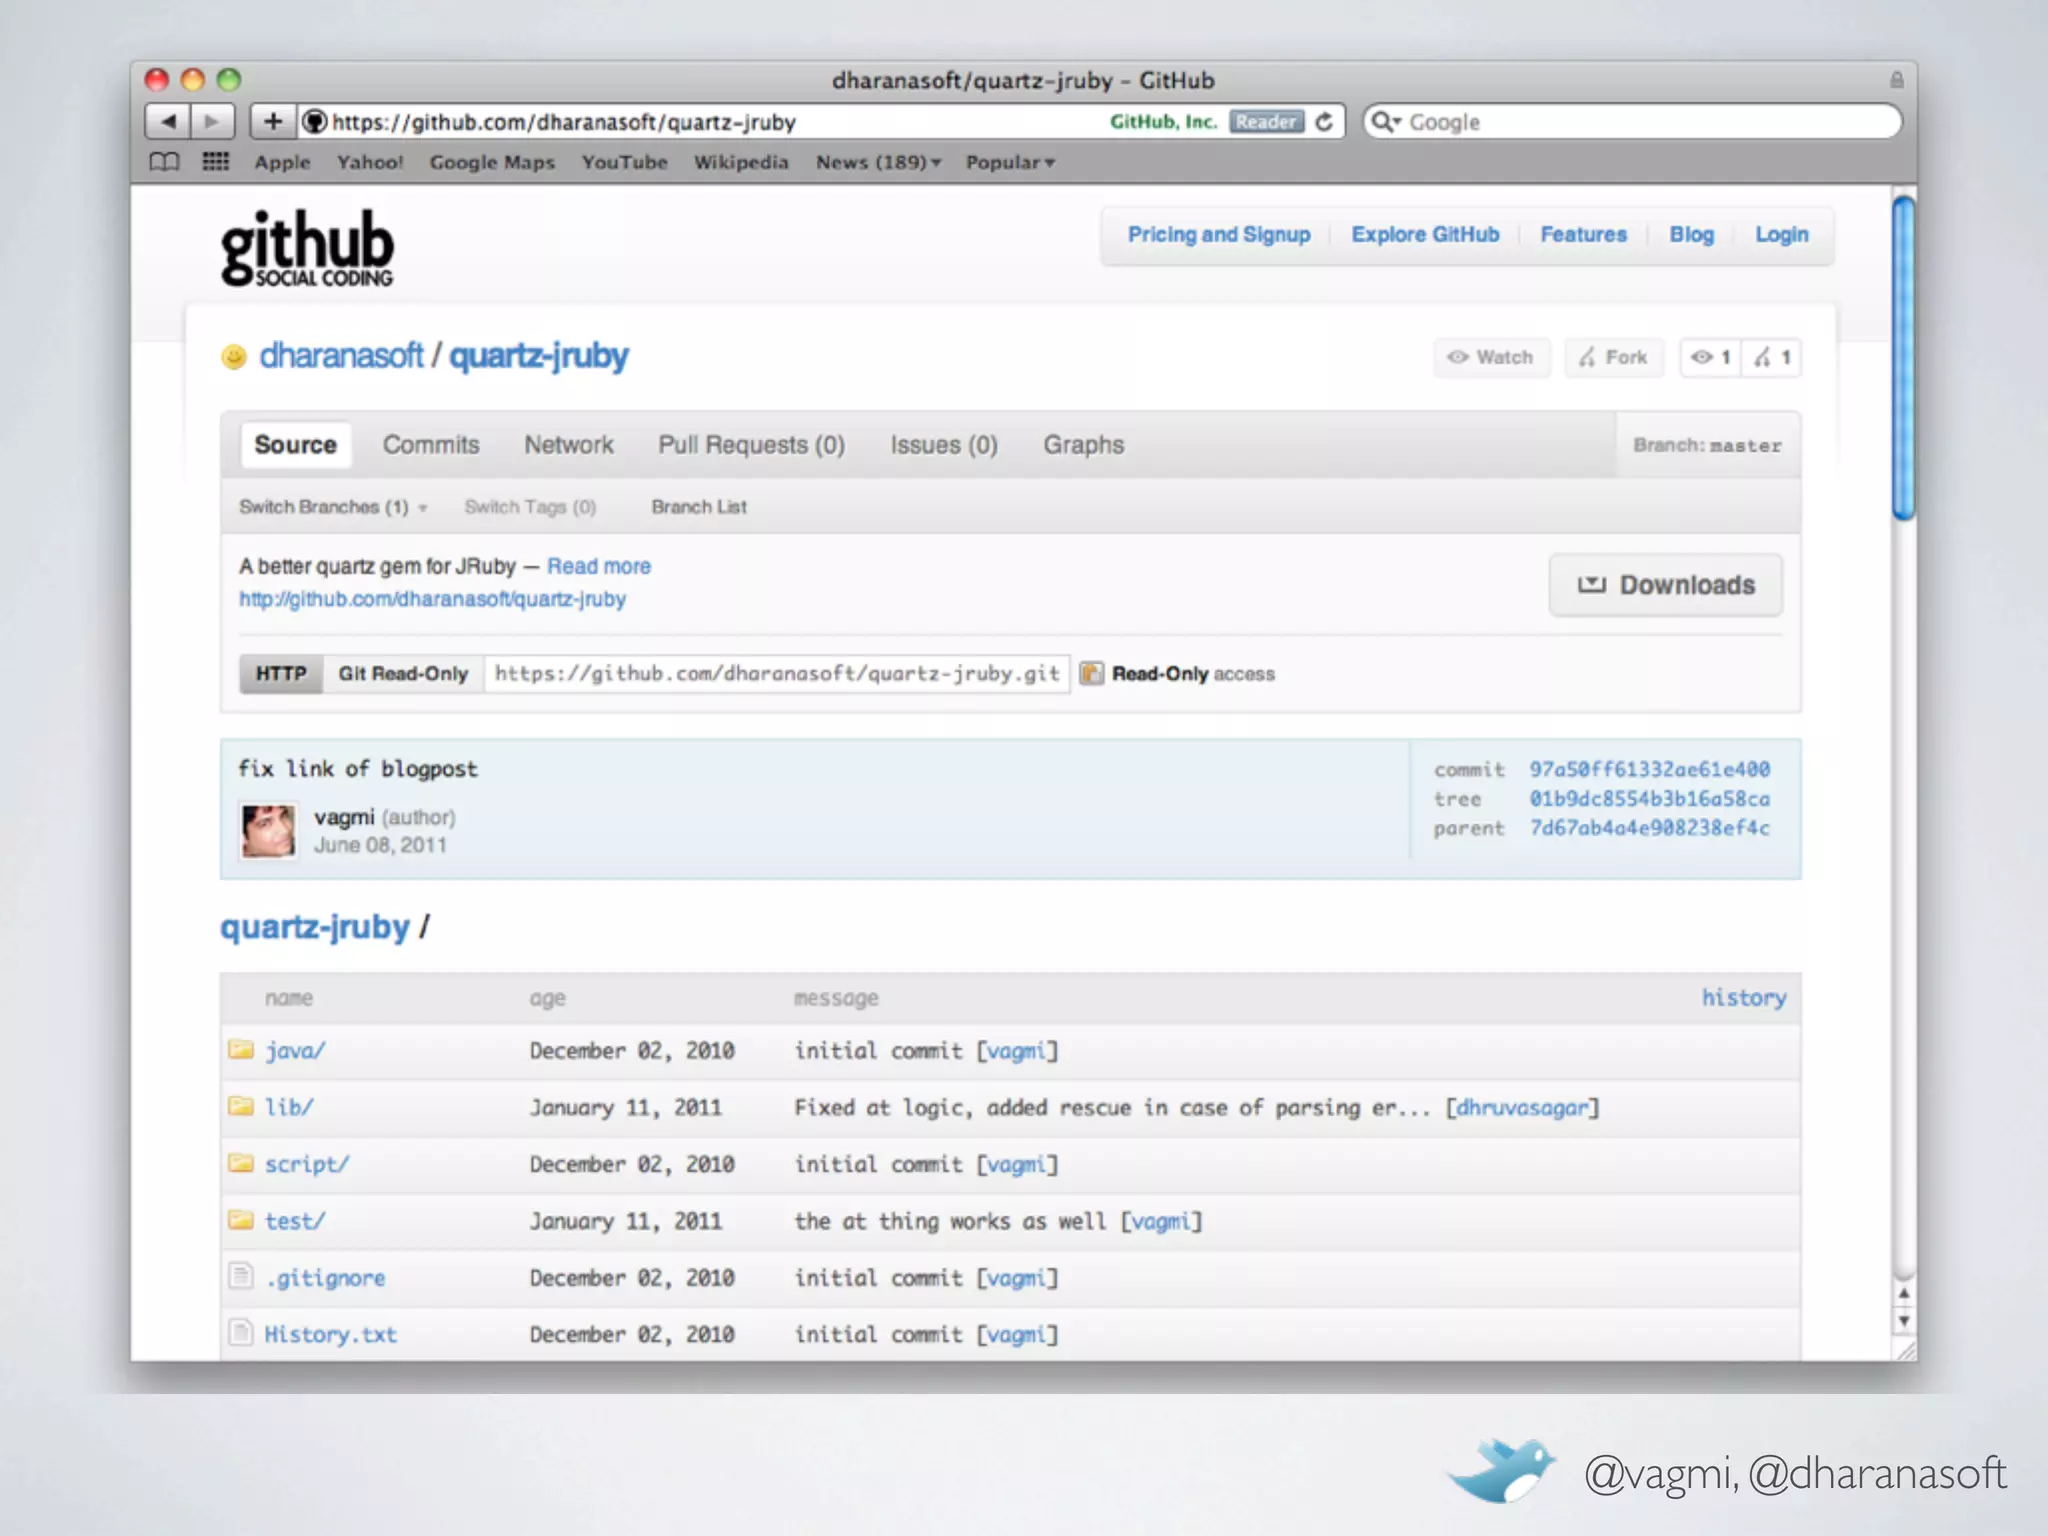The image size is (2048, 1536).
Task: Open the Top Sites grid icon
Action: tap(216, 162)
